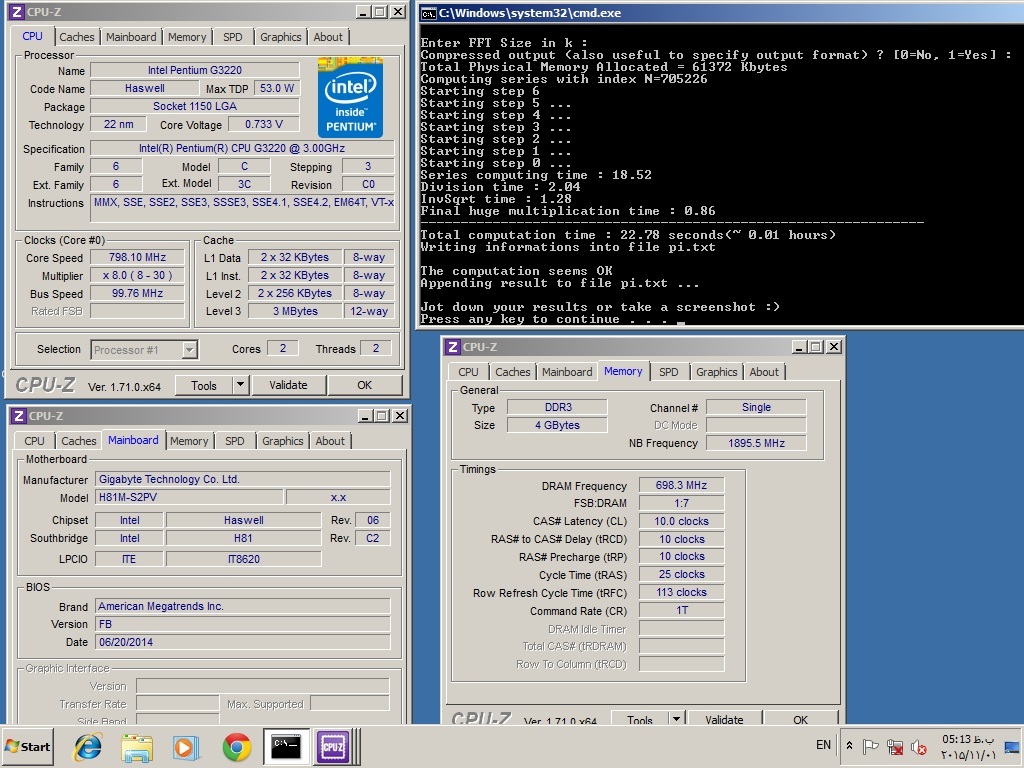Click the Gigabyte Technology manufacturer field
Image resolution: width=1024 pixels, height=768 pixels.
[x=243, y=479]
